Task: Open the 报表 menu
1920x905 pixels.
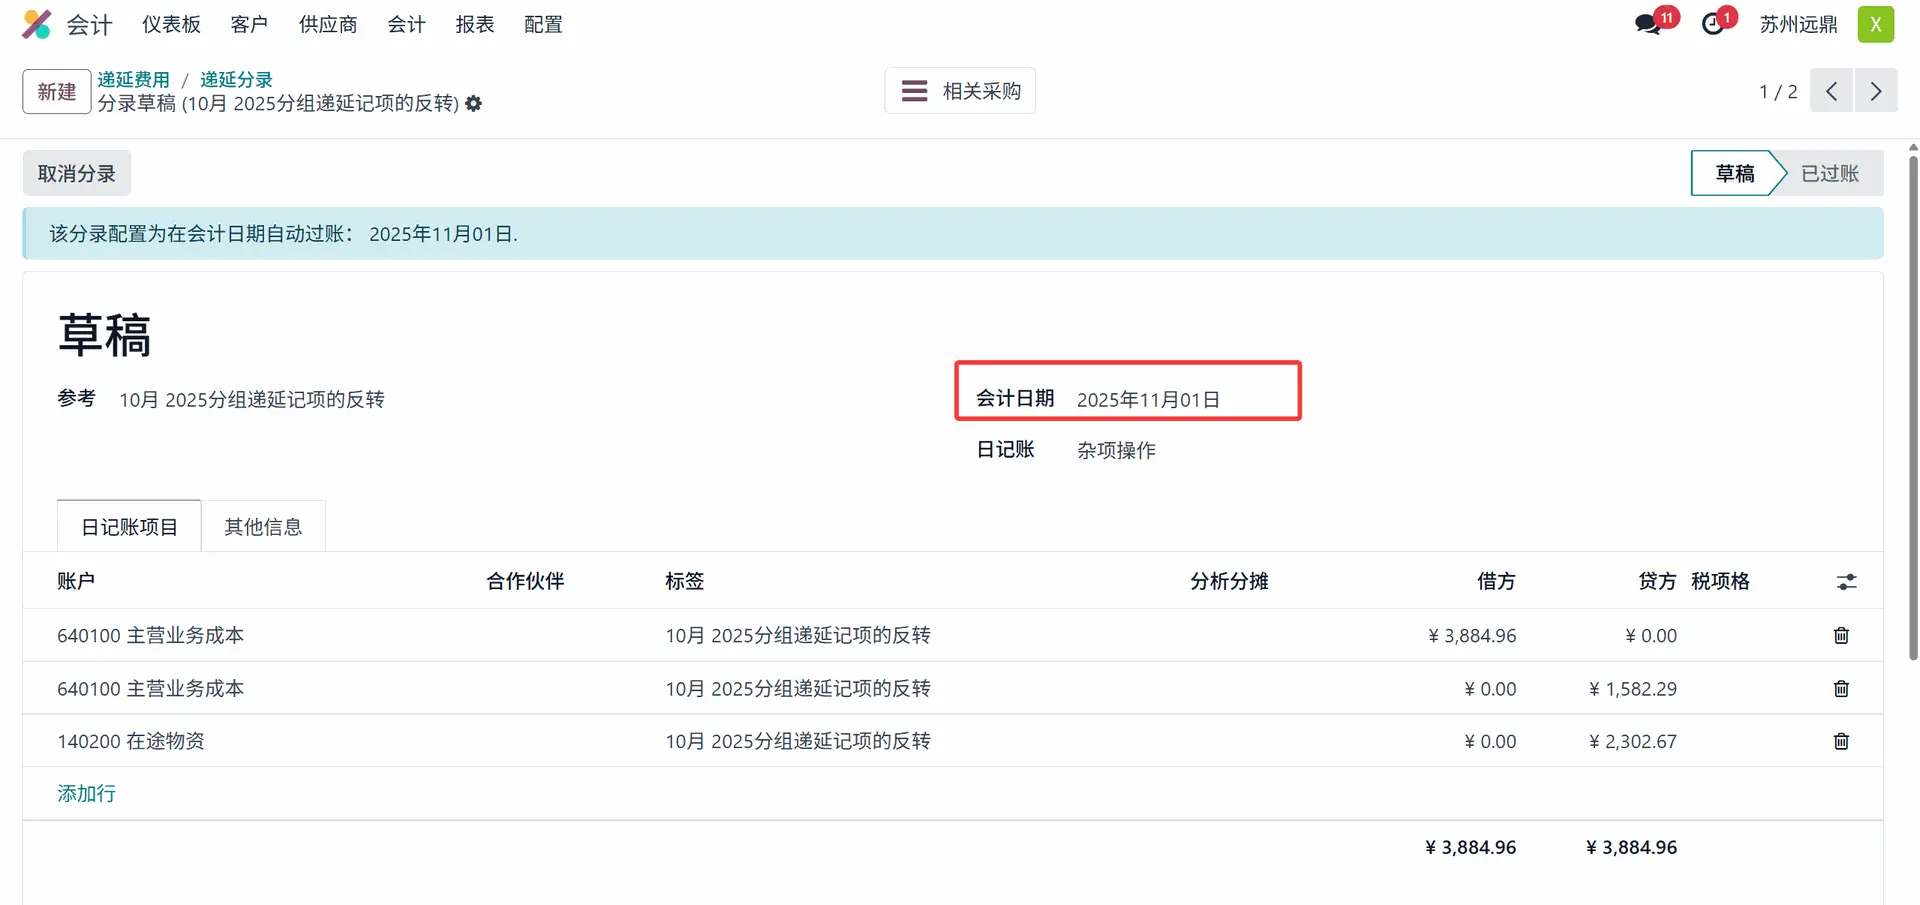Action: [x=474, y=24]
